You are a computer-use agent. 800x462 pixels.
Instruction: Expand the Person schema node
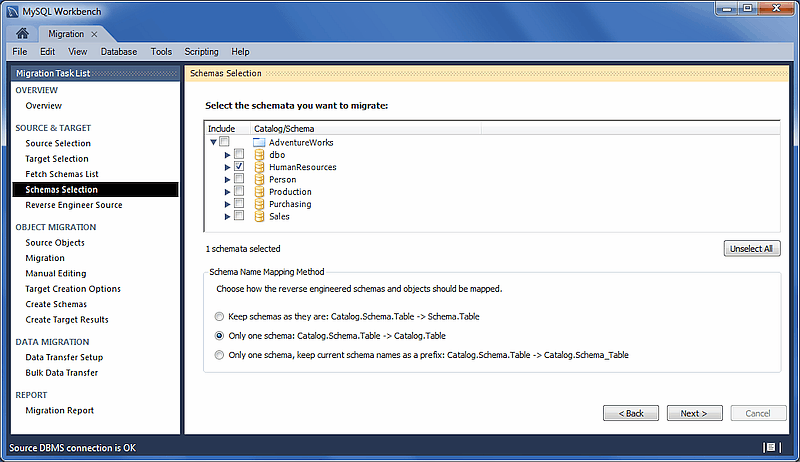(x=228, y=179)
